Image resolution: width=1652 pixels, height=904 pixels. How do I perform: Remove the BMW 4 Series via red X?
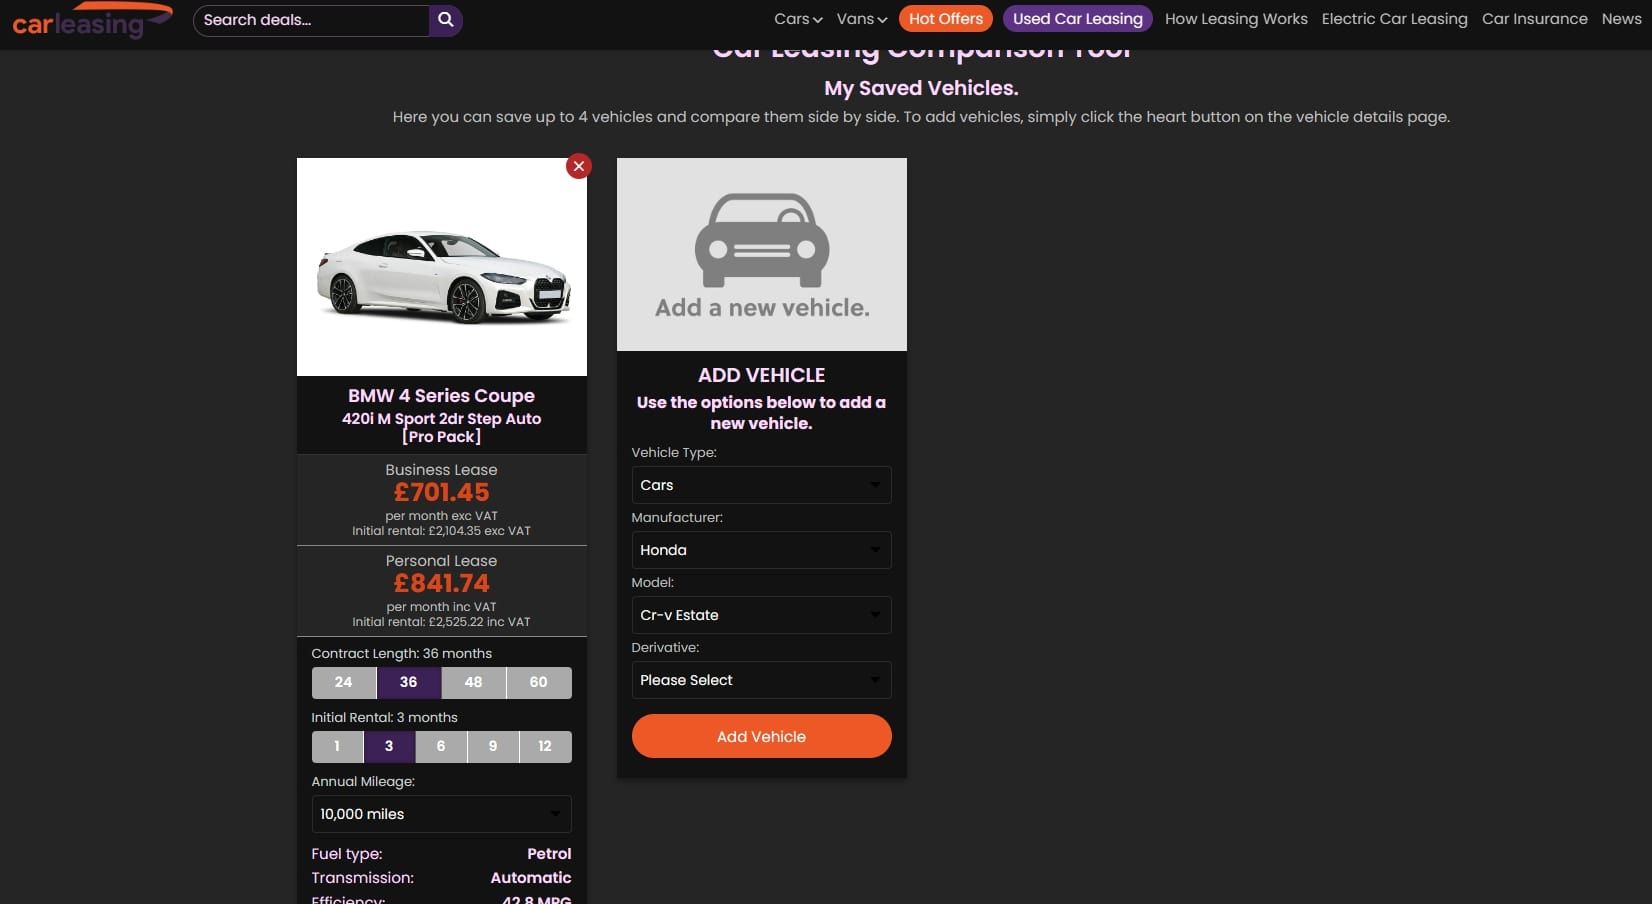(x=578, y=166)
